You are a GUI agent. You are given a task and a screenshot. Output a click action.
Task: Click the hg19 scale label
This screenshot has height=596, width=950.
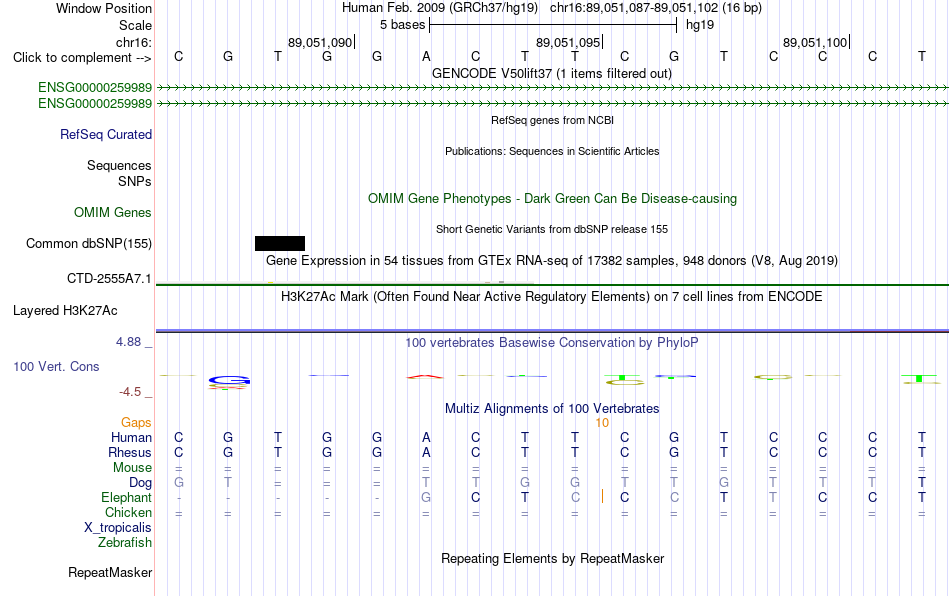coord(700,25)
